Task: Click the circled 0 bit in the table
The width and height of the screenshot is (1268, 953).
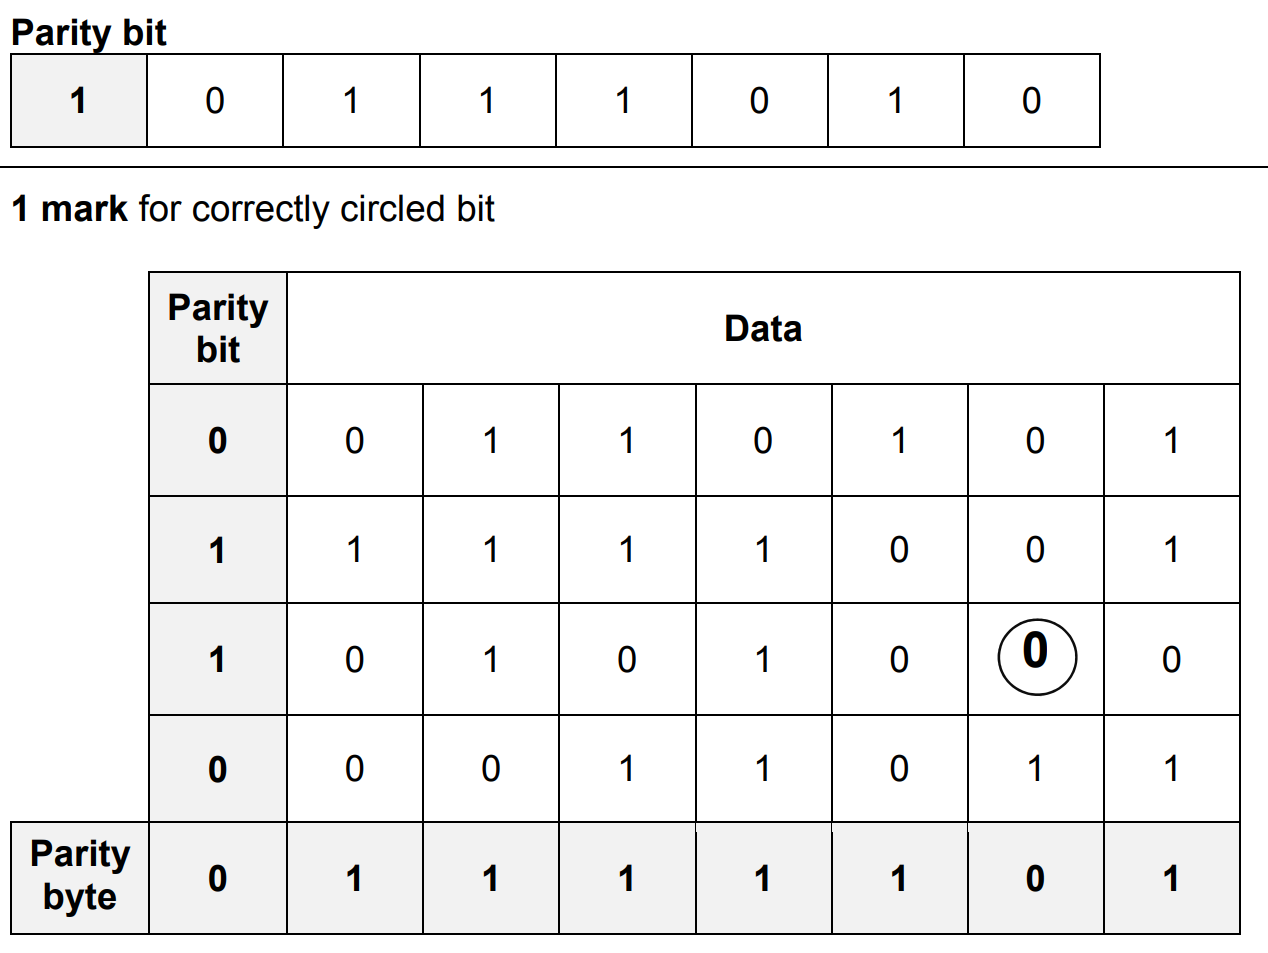Action: [x=1036, y=656]
